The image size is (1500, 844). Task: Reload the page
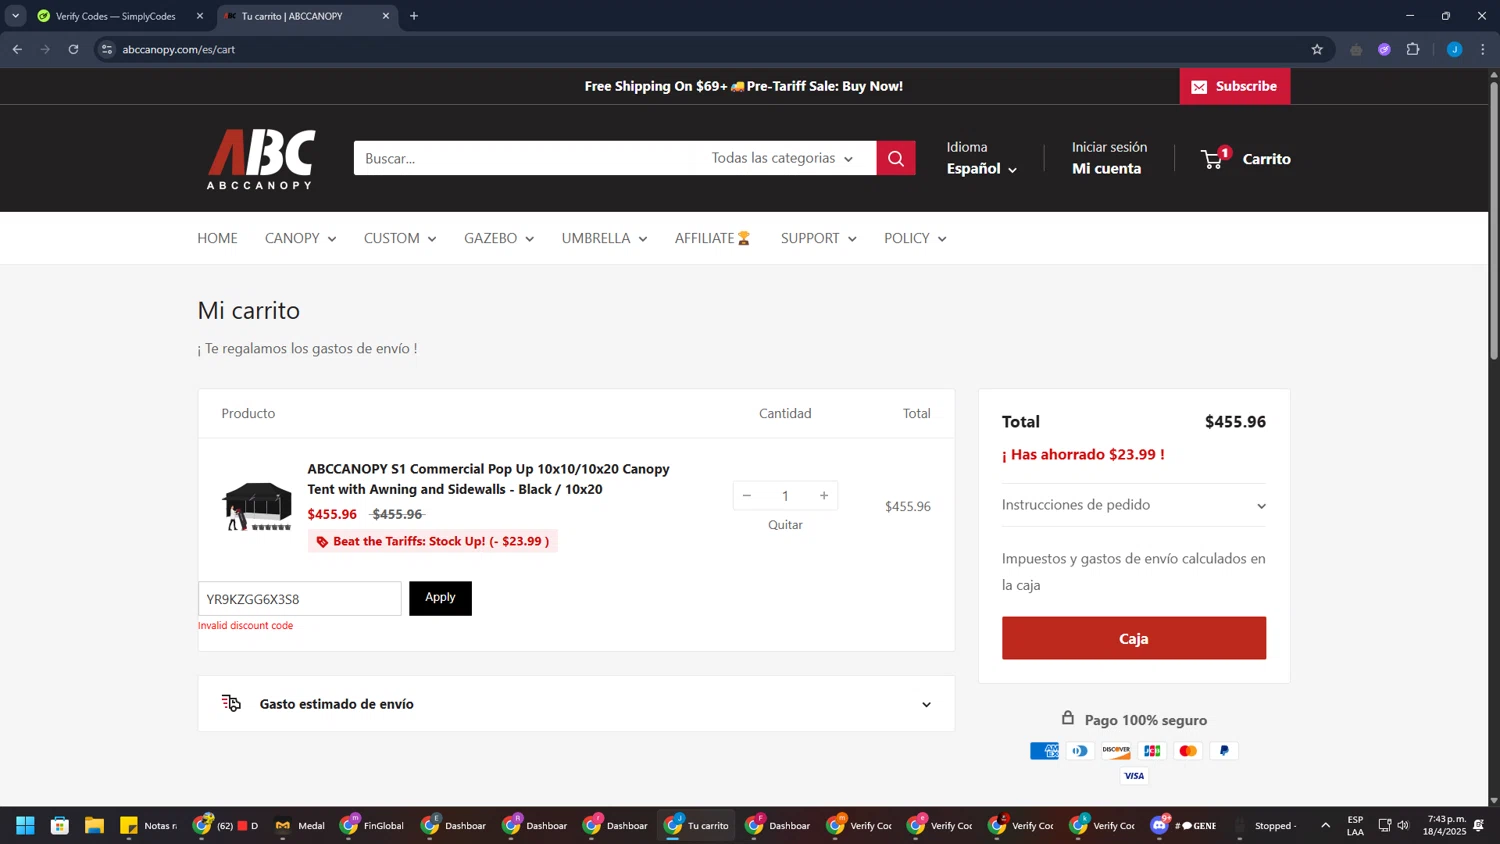click(x=73, y=49)
